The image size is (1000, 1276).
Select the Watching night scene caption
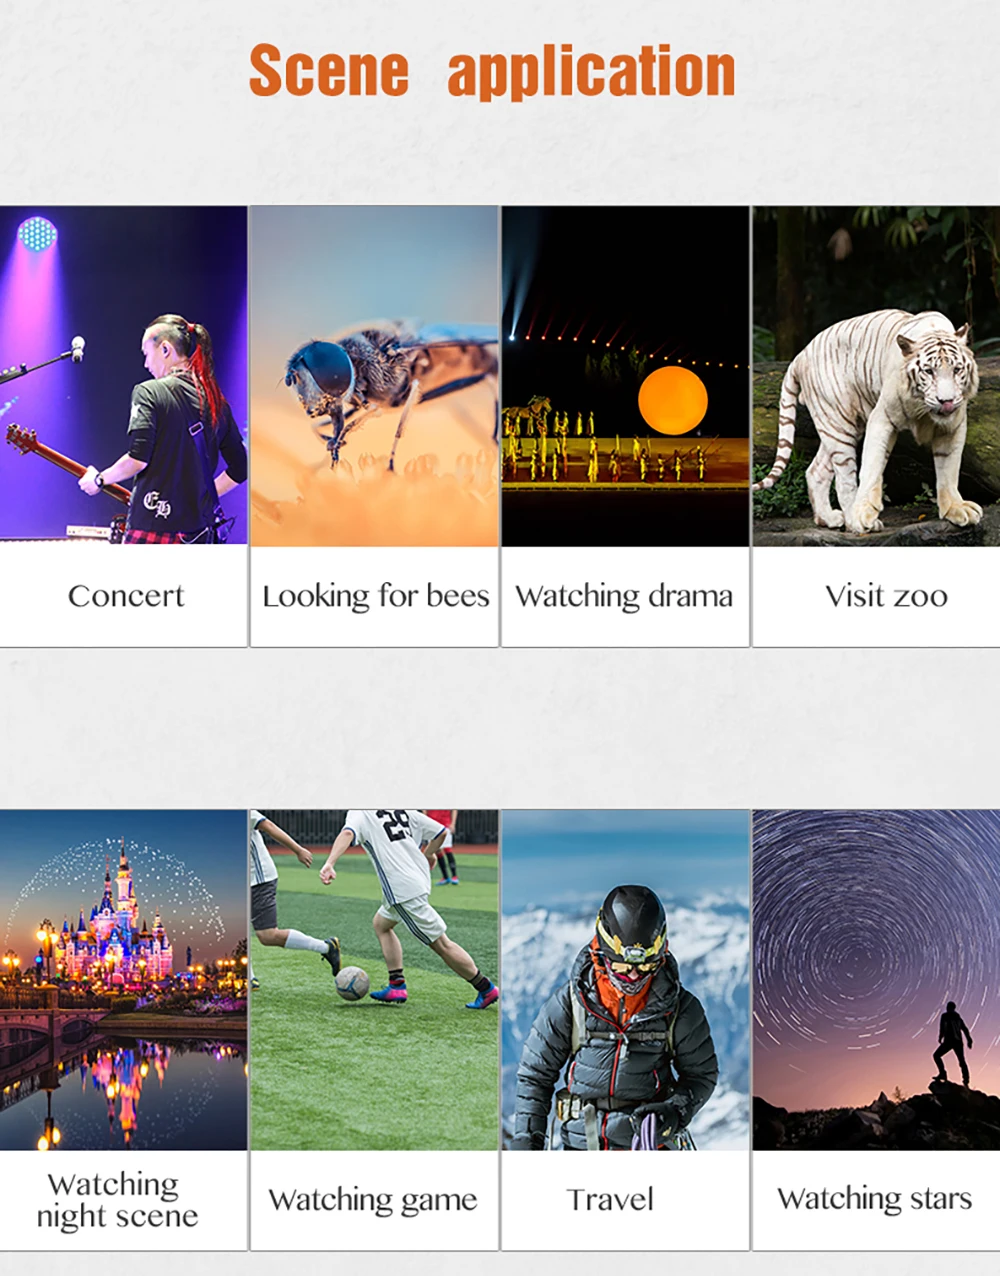117,1200
